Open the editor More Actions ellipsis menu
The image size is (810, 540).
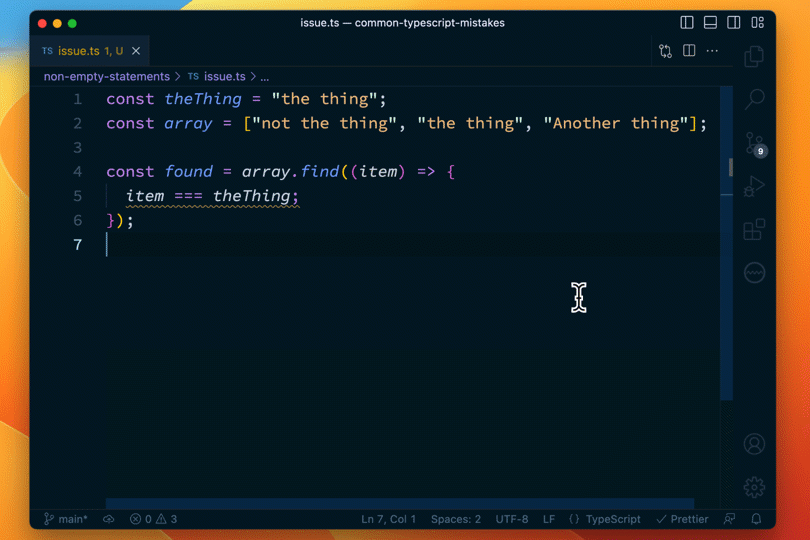712,51
